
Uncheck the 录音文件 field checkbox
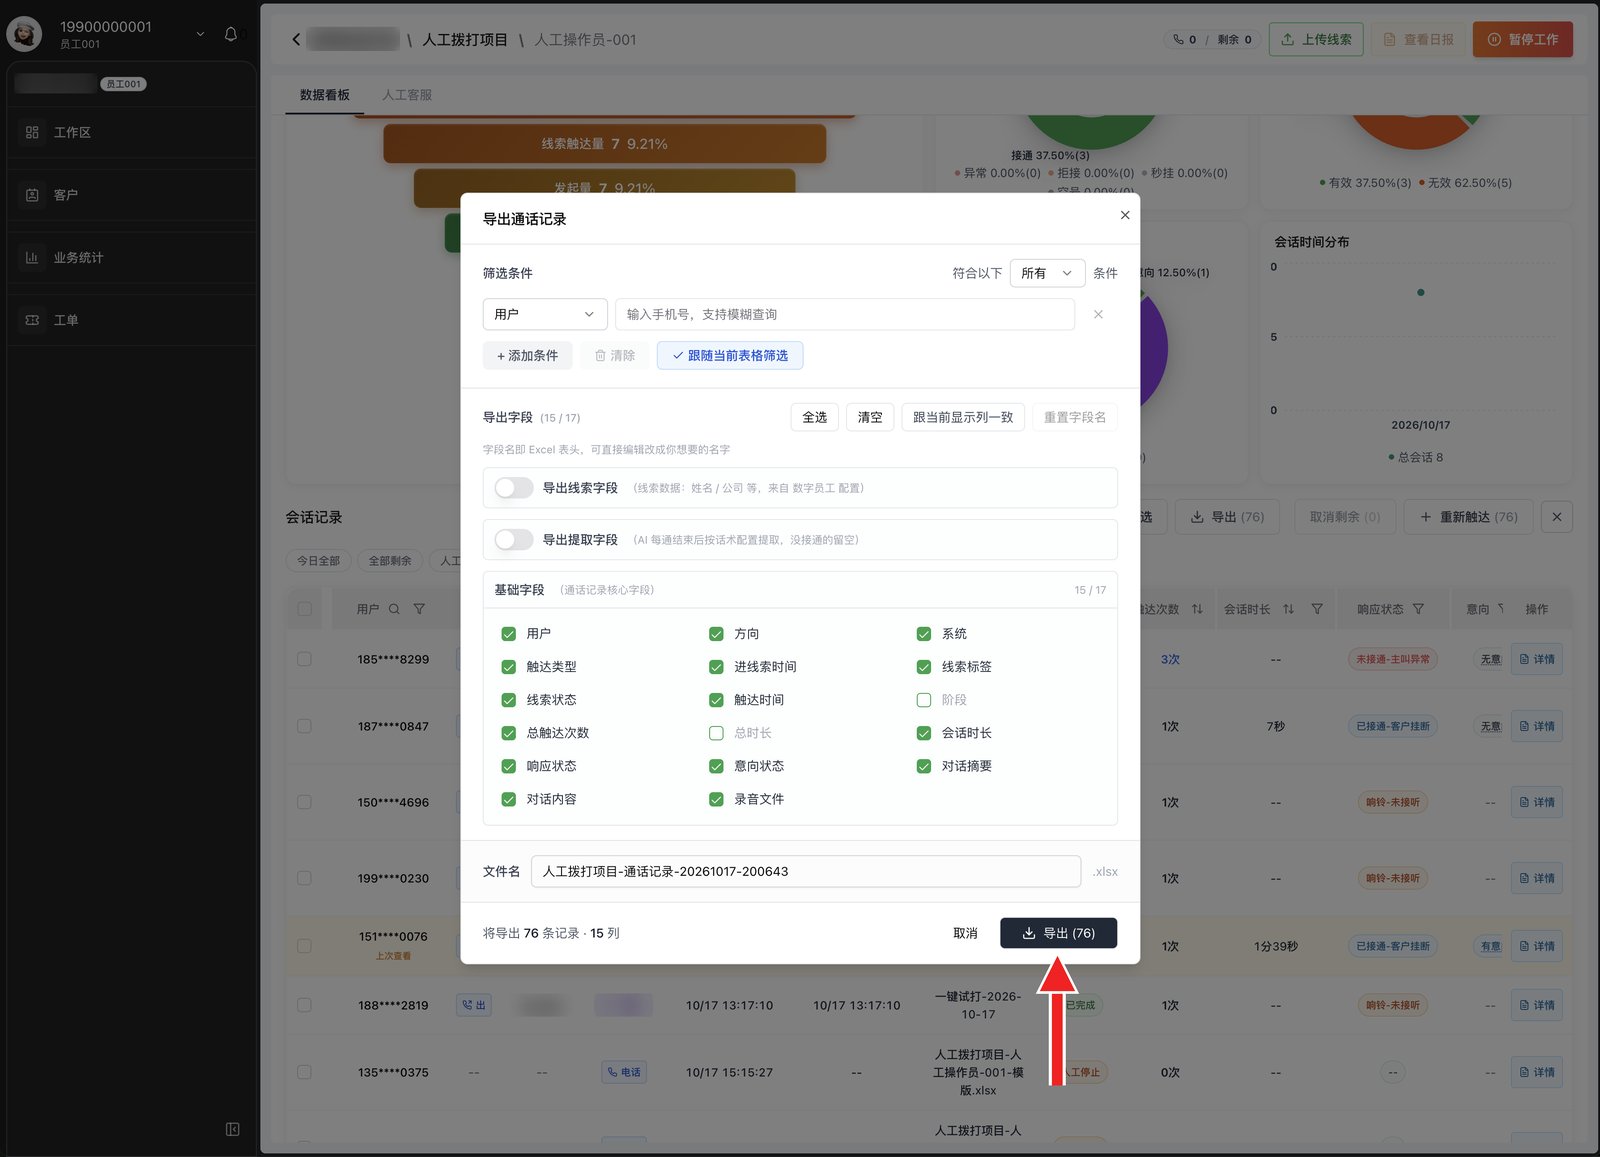(716, 799)
